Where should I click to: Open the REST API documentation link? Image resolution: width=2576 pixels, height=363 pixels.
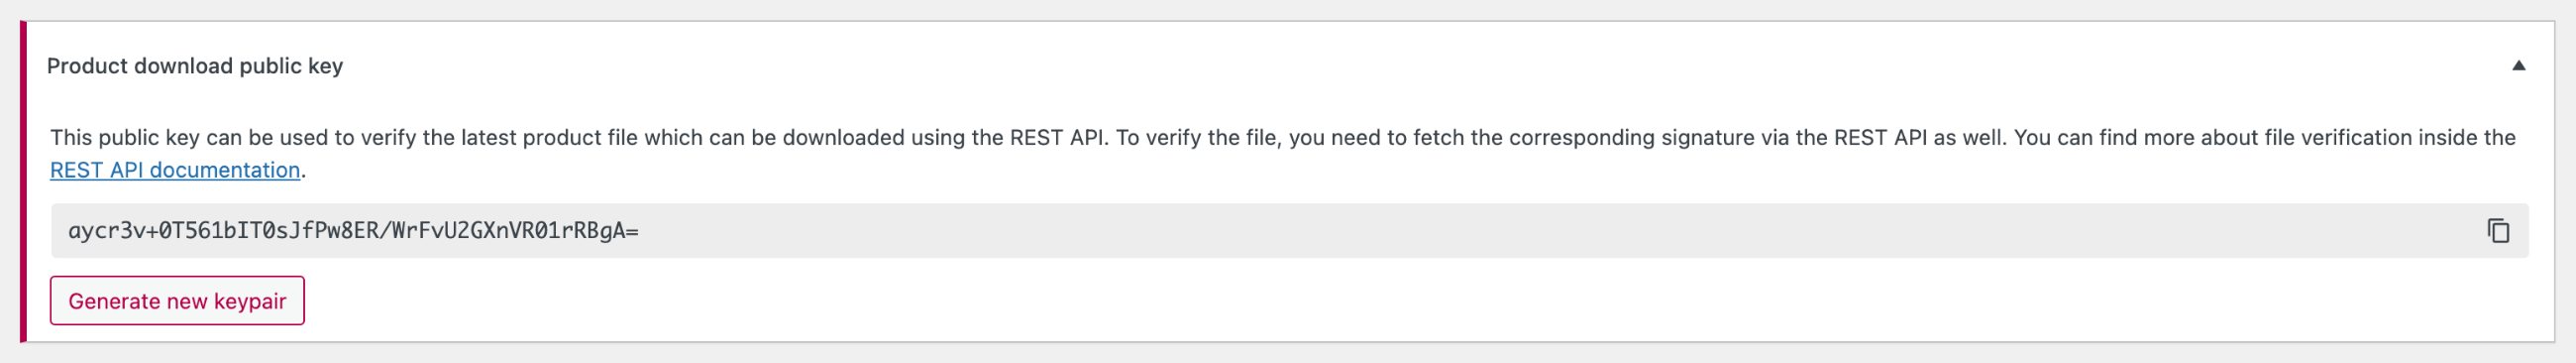(x=175, y=170)
